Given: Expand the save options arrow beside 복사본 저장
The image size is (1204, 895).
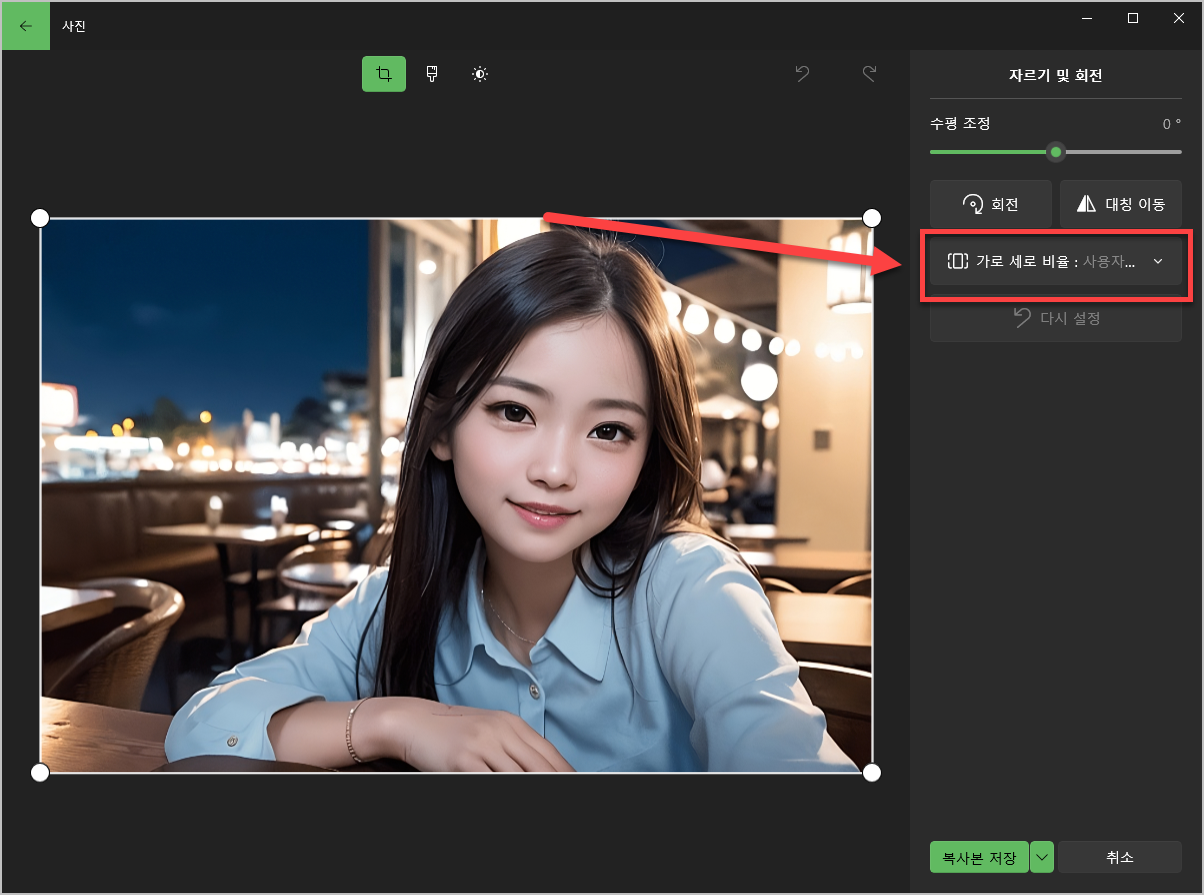Looking at the screenshot, I should click(1042, 858).
